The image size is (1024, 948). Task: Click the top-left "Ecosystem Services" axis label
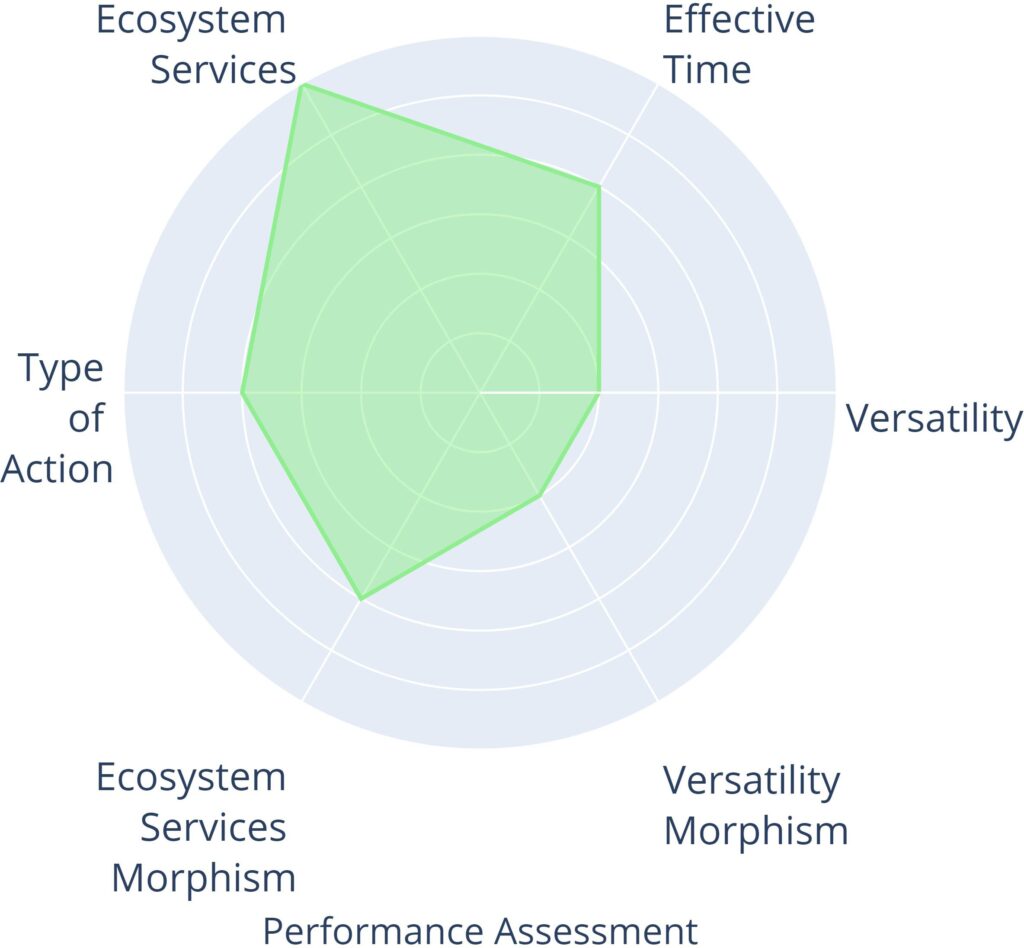[196, 45]
